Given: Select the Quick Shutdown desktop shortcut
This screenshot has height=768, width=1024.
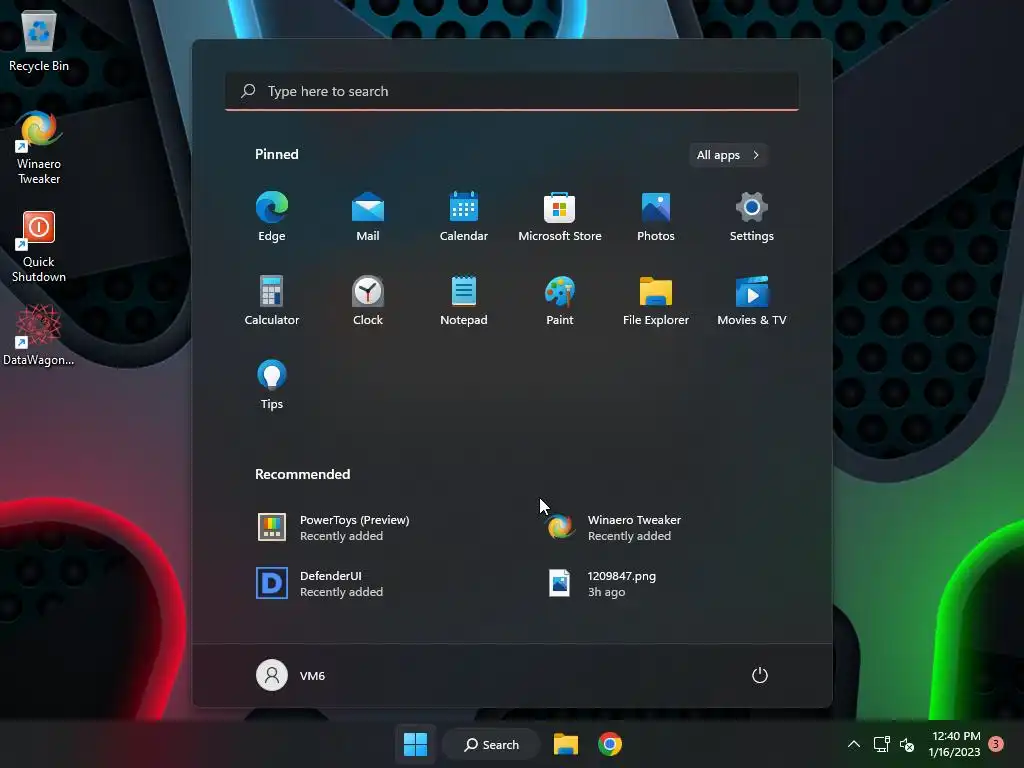Looking at the screenshot, I should 39,246.
